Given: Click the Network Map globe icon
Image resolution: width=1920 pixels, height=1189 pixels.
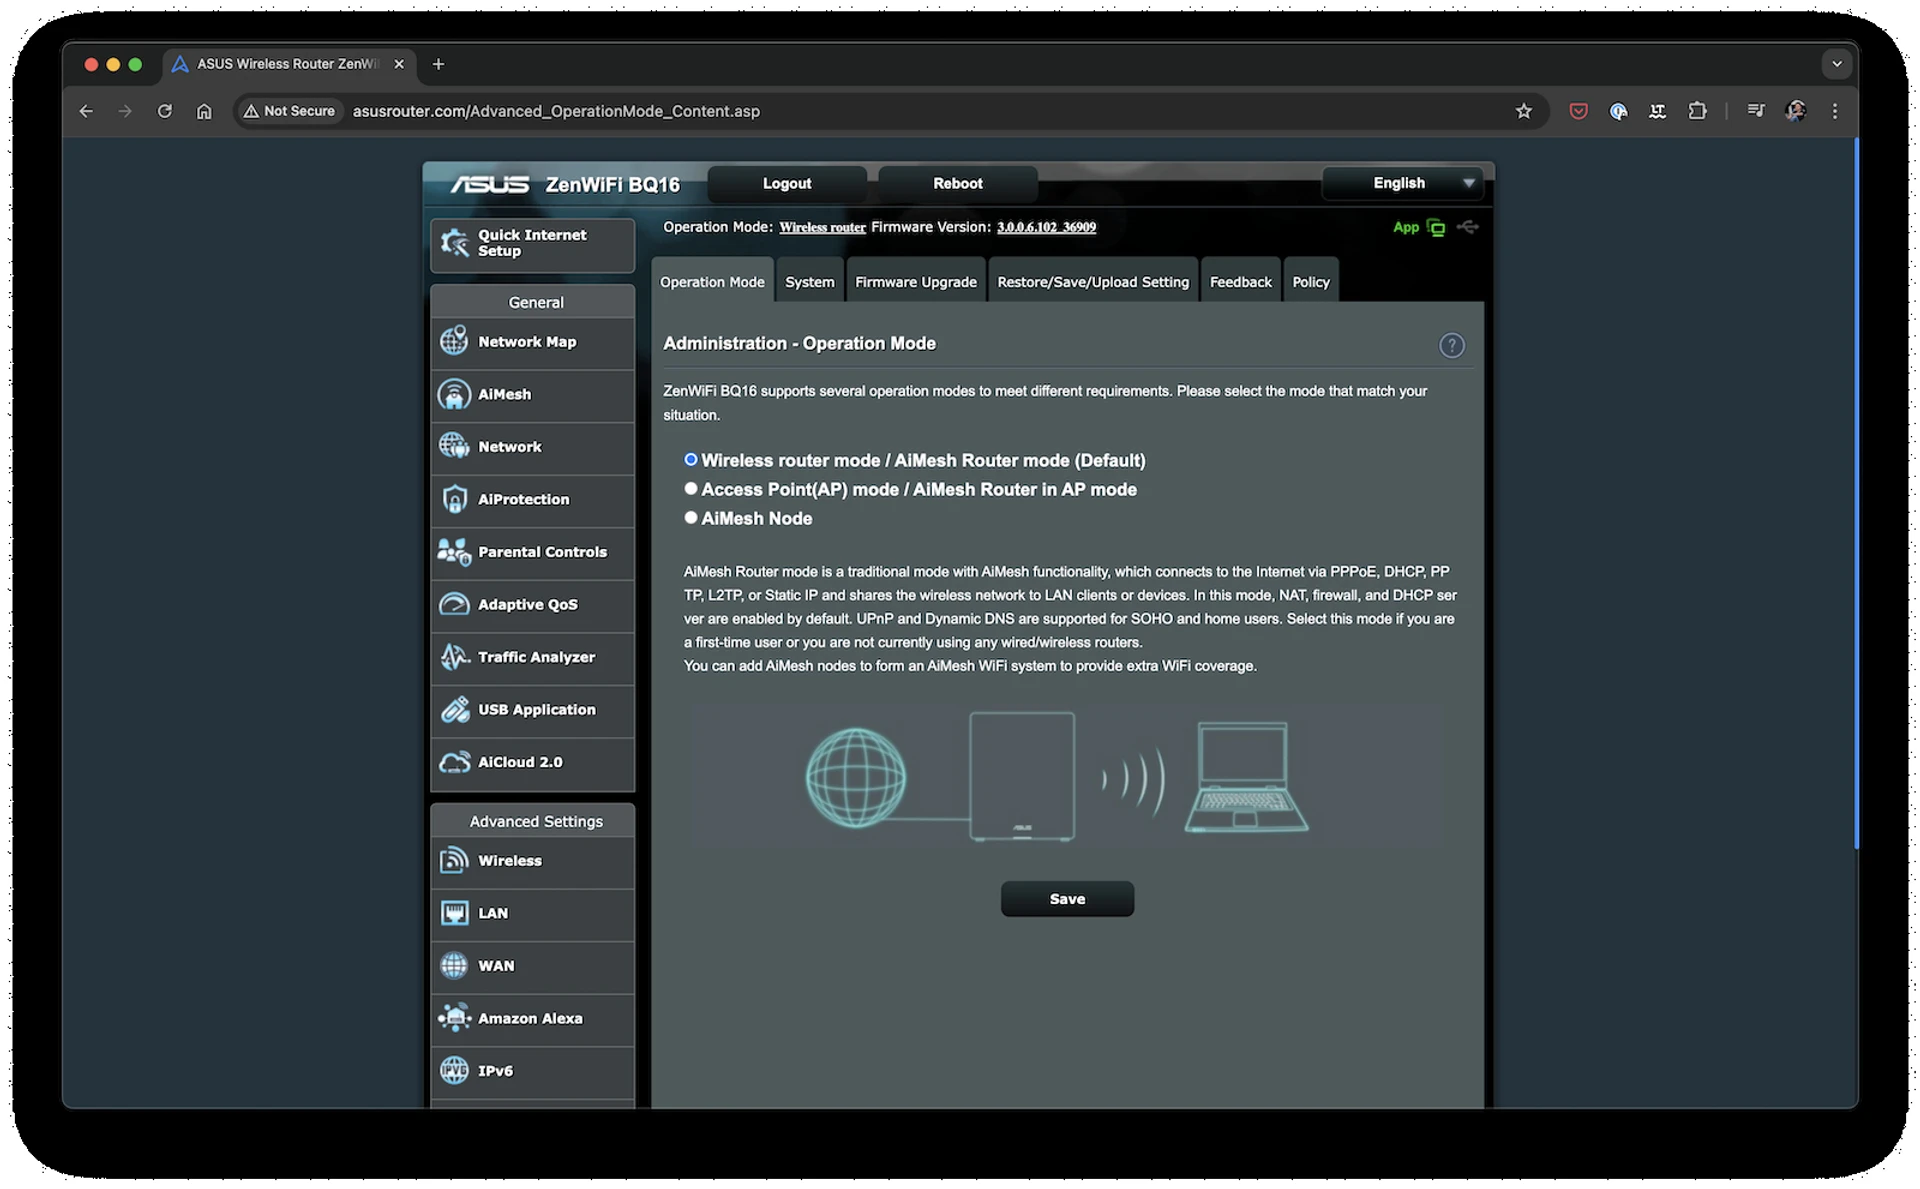Looking at the screenshot, I should pos(454,341).
